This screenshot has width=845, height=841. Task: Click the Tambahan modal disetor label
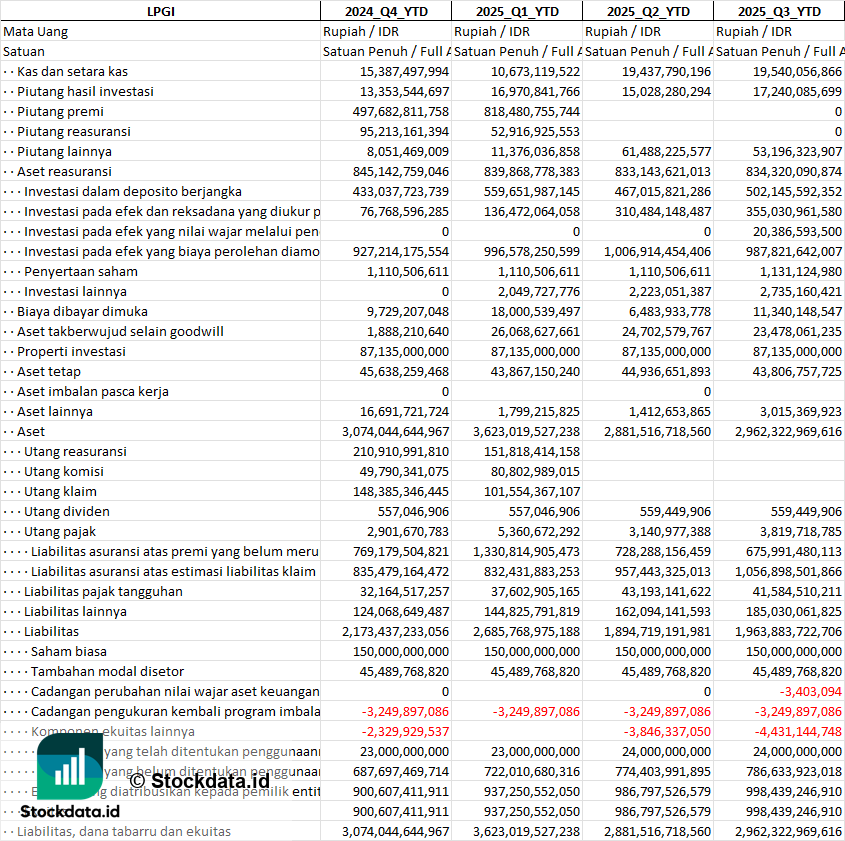(107, 671)
